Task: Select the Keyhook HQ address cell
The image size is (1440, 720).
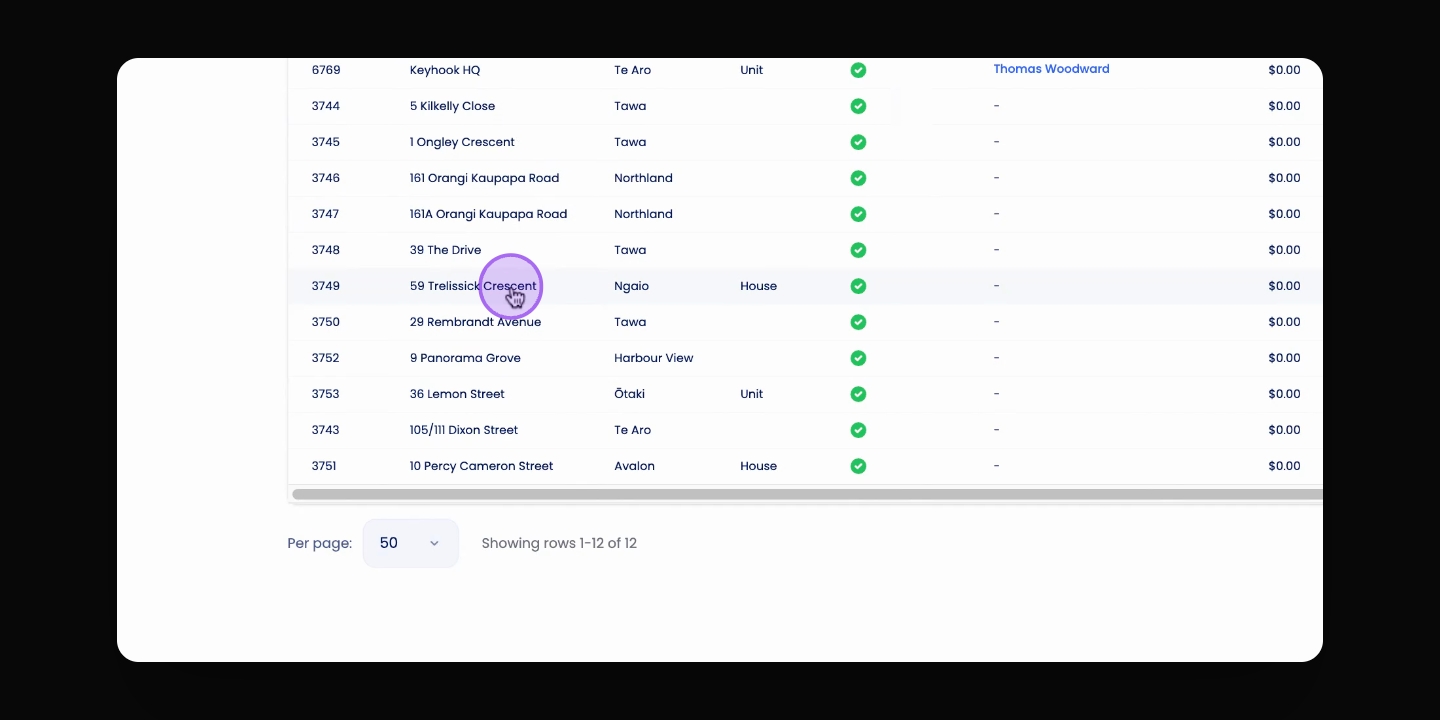Action: 445,70
